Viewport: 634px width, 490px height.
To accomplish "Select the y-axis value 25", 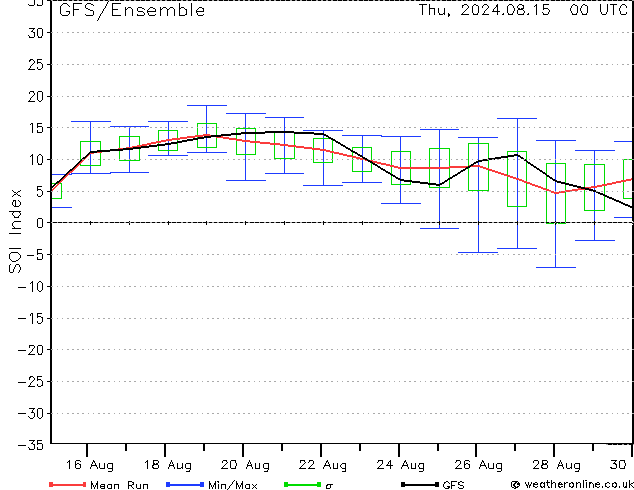I will 36,64.
